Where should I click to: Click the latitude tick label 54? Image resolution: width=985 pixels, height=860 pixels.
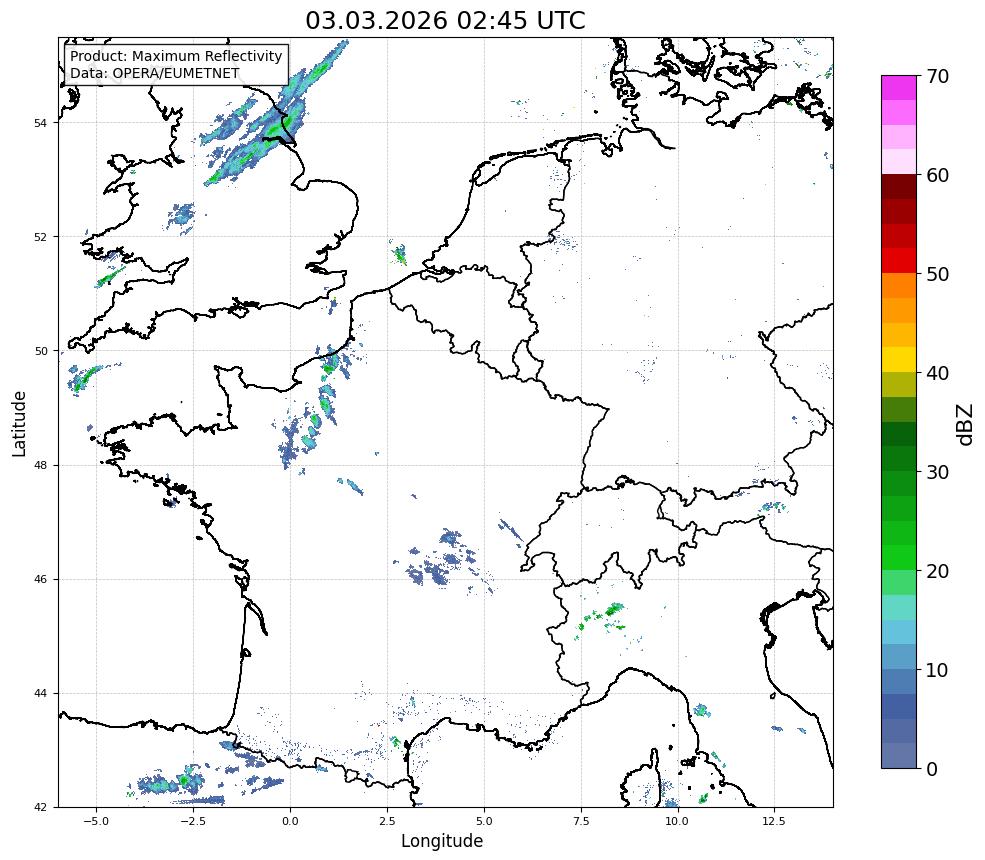(x=40, y=123)
